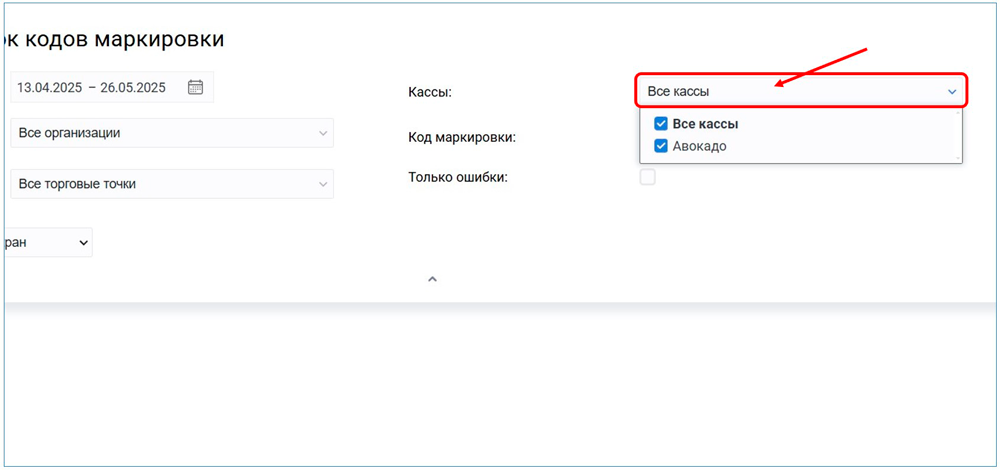Image resolution: width=1000 pixels, height=470 pixels.
Task: Click the start date 13.04.2025
Action: pyautogui.click(x=49, y=87)
